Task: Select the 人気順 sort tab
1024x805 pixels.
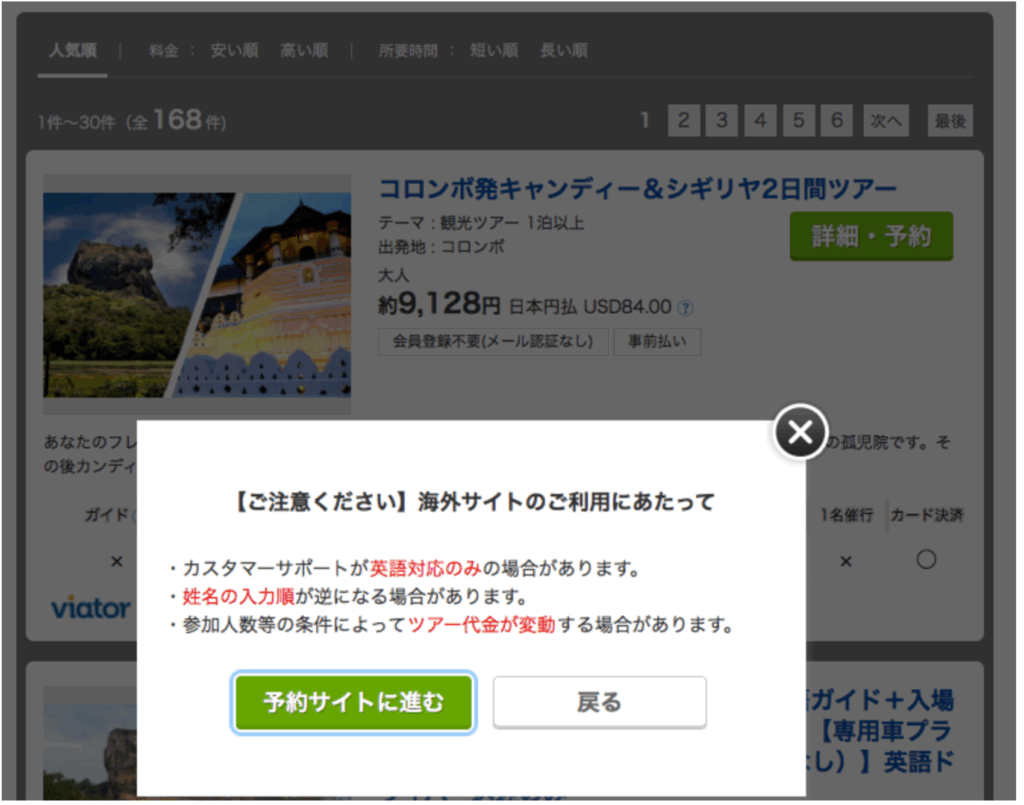Action: click(72, 51)
